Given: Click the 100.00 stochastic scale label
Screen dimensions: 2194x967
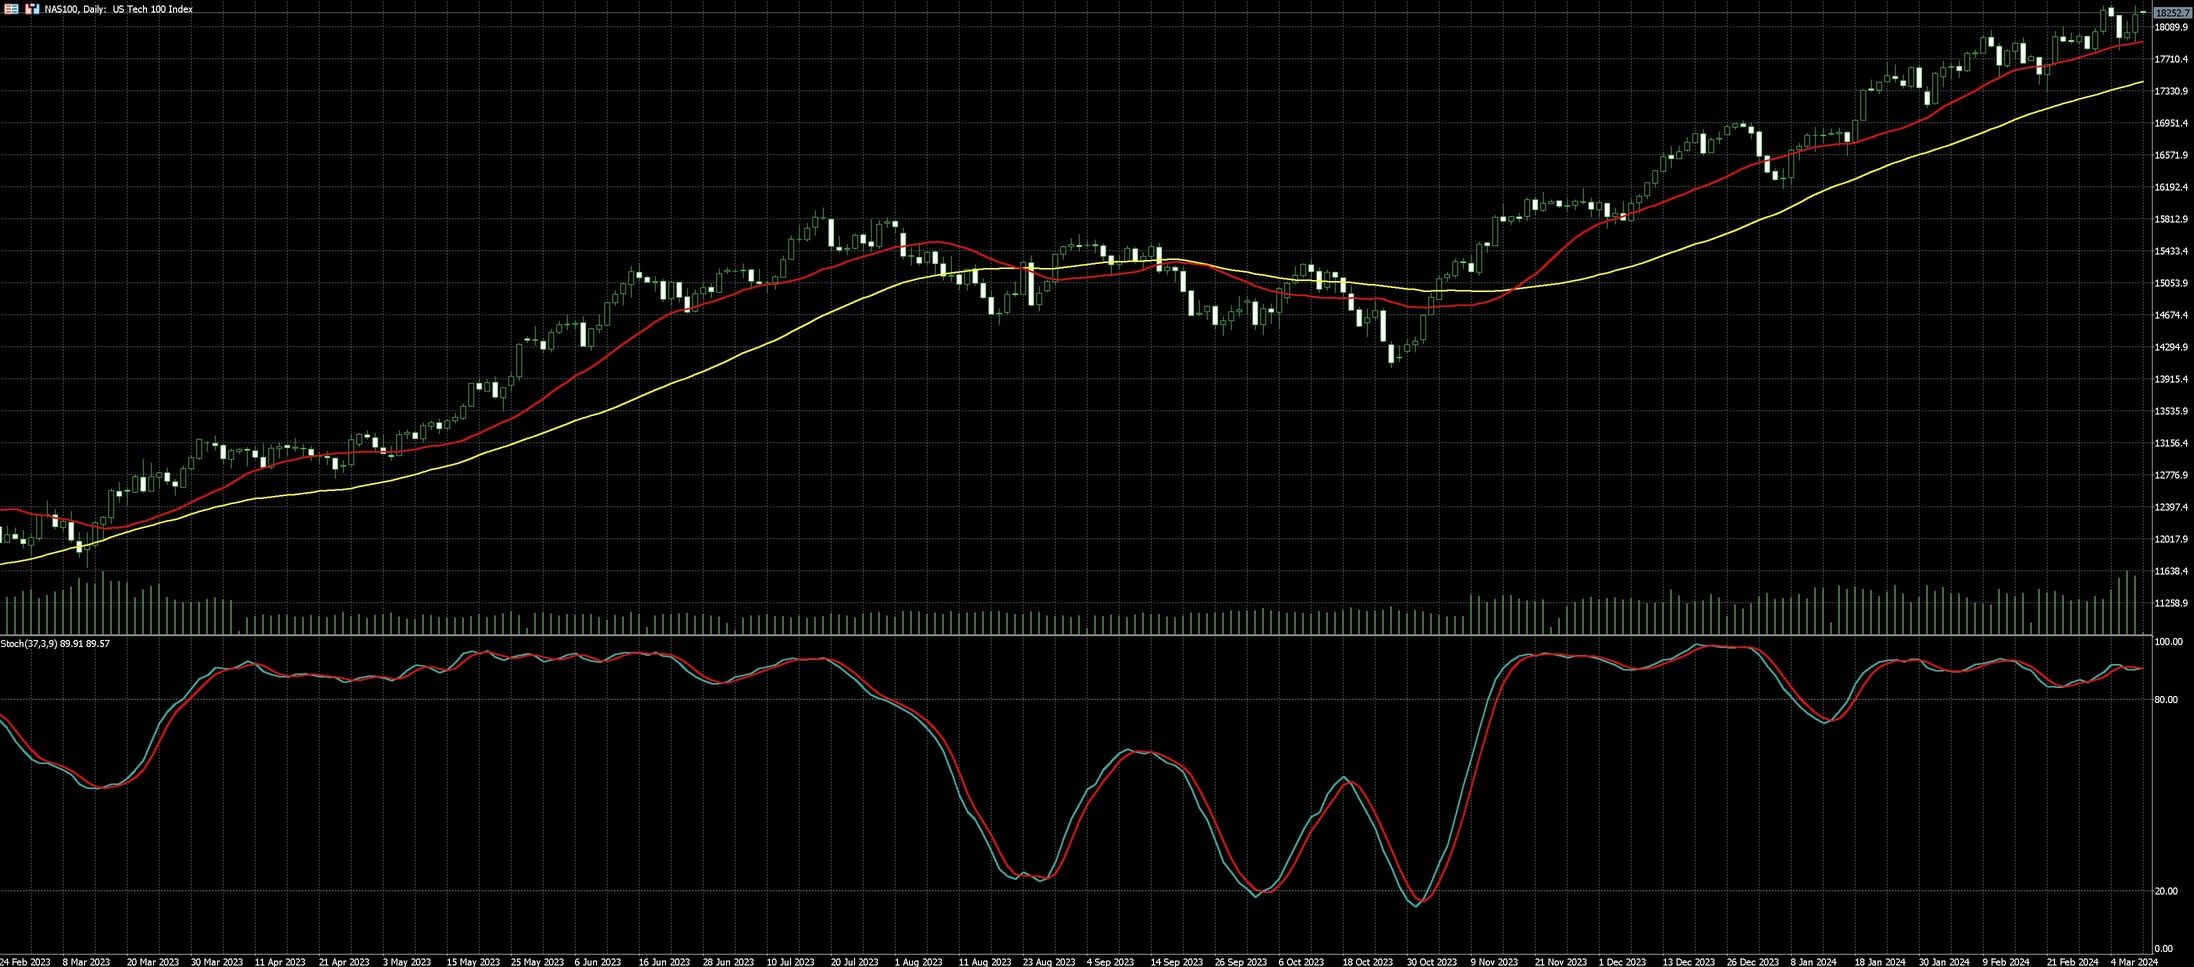Looking at the screenshot, I should (2167, 642).
